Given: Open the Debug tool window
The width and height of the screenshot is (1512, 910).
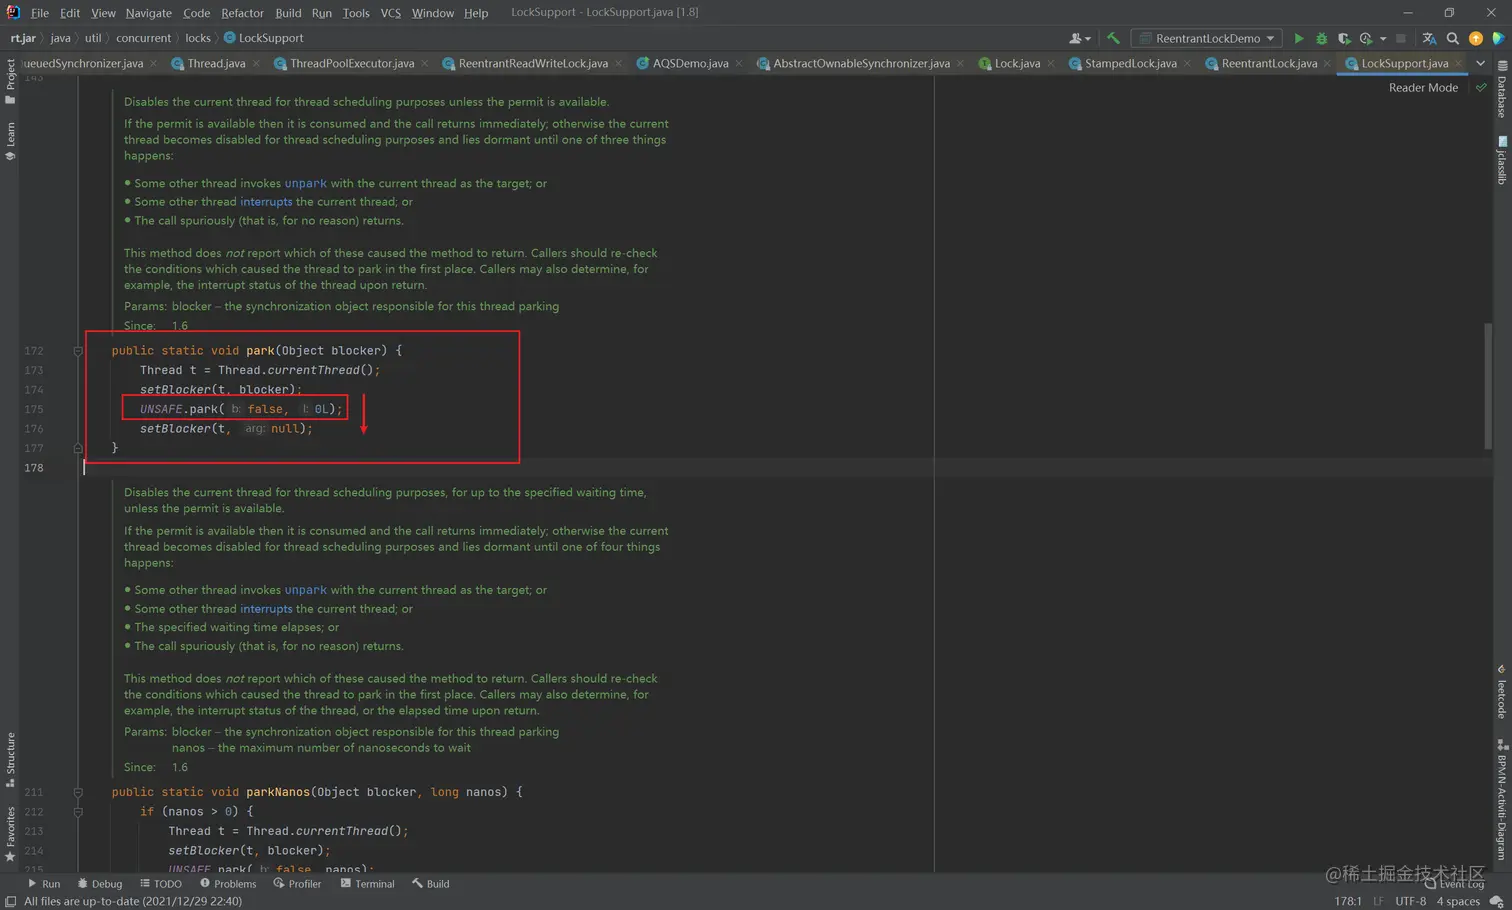Looking at the screenshot, I should coord(99,884).
